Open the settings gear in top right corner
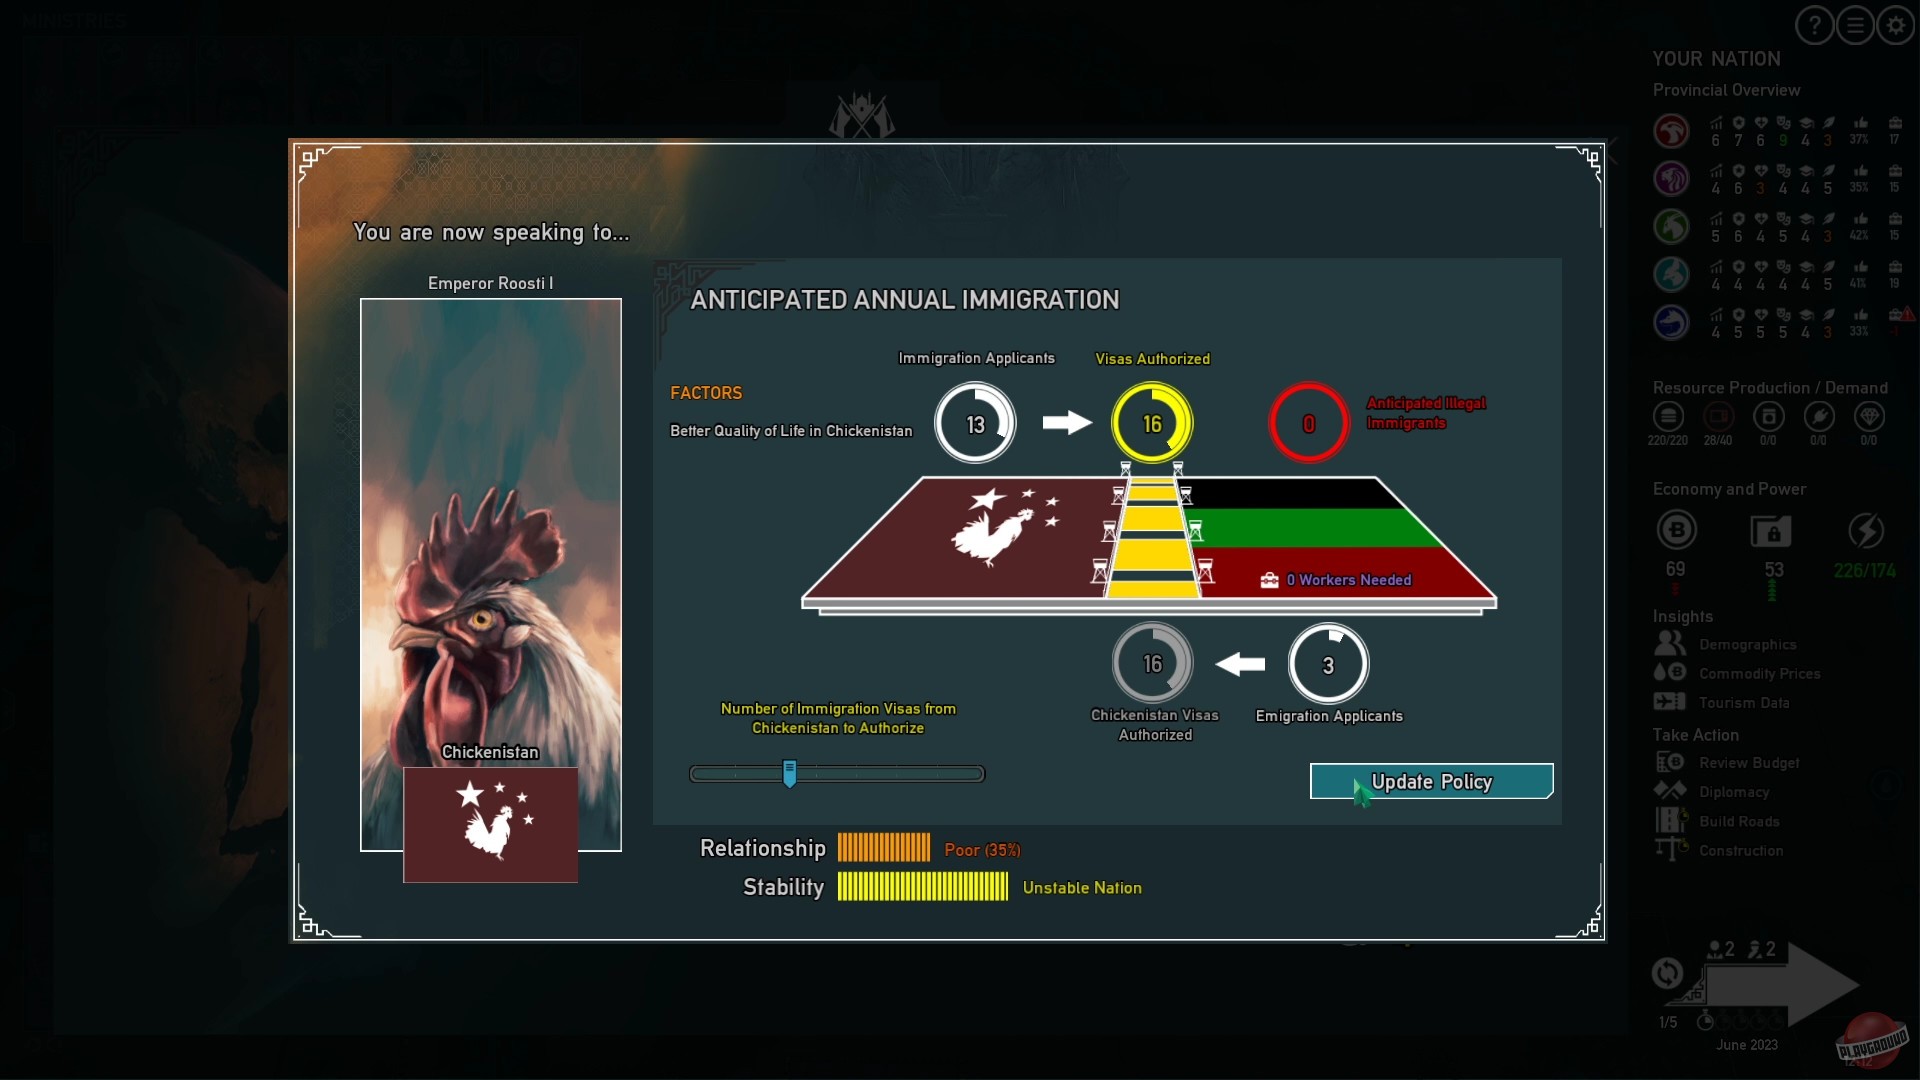The width and height of the screenshot is (1920, 1080). pyautogui.click(x=1896, y=25)
